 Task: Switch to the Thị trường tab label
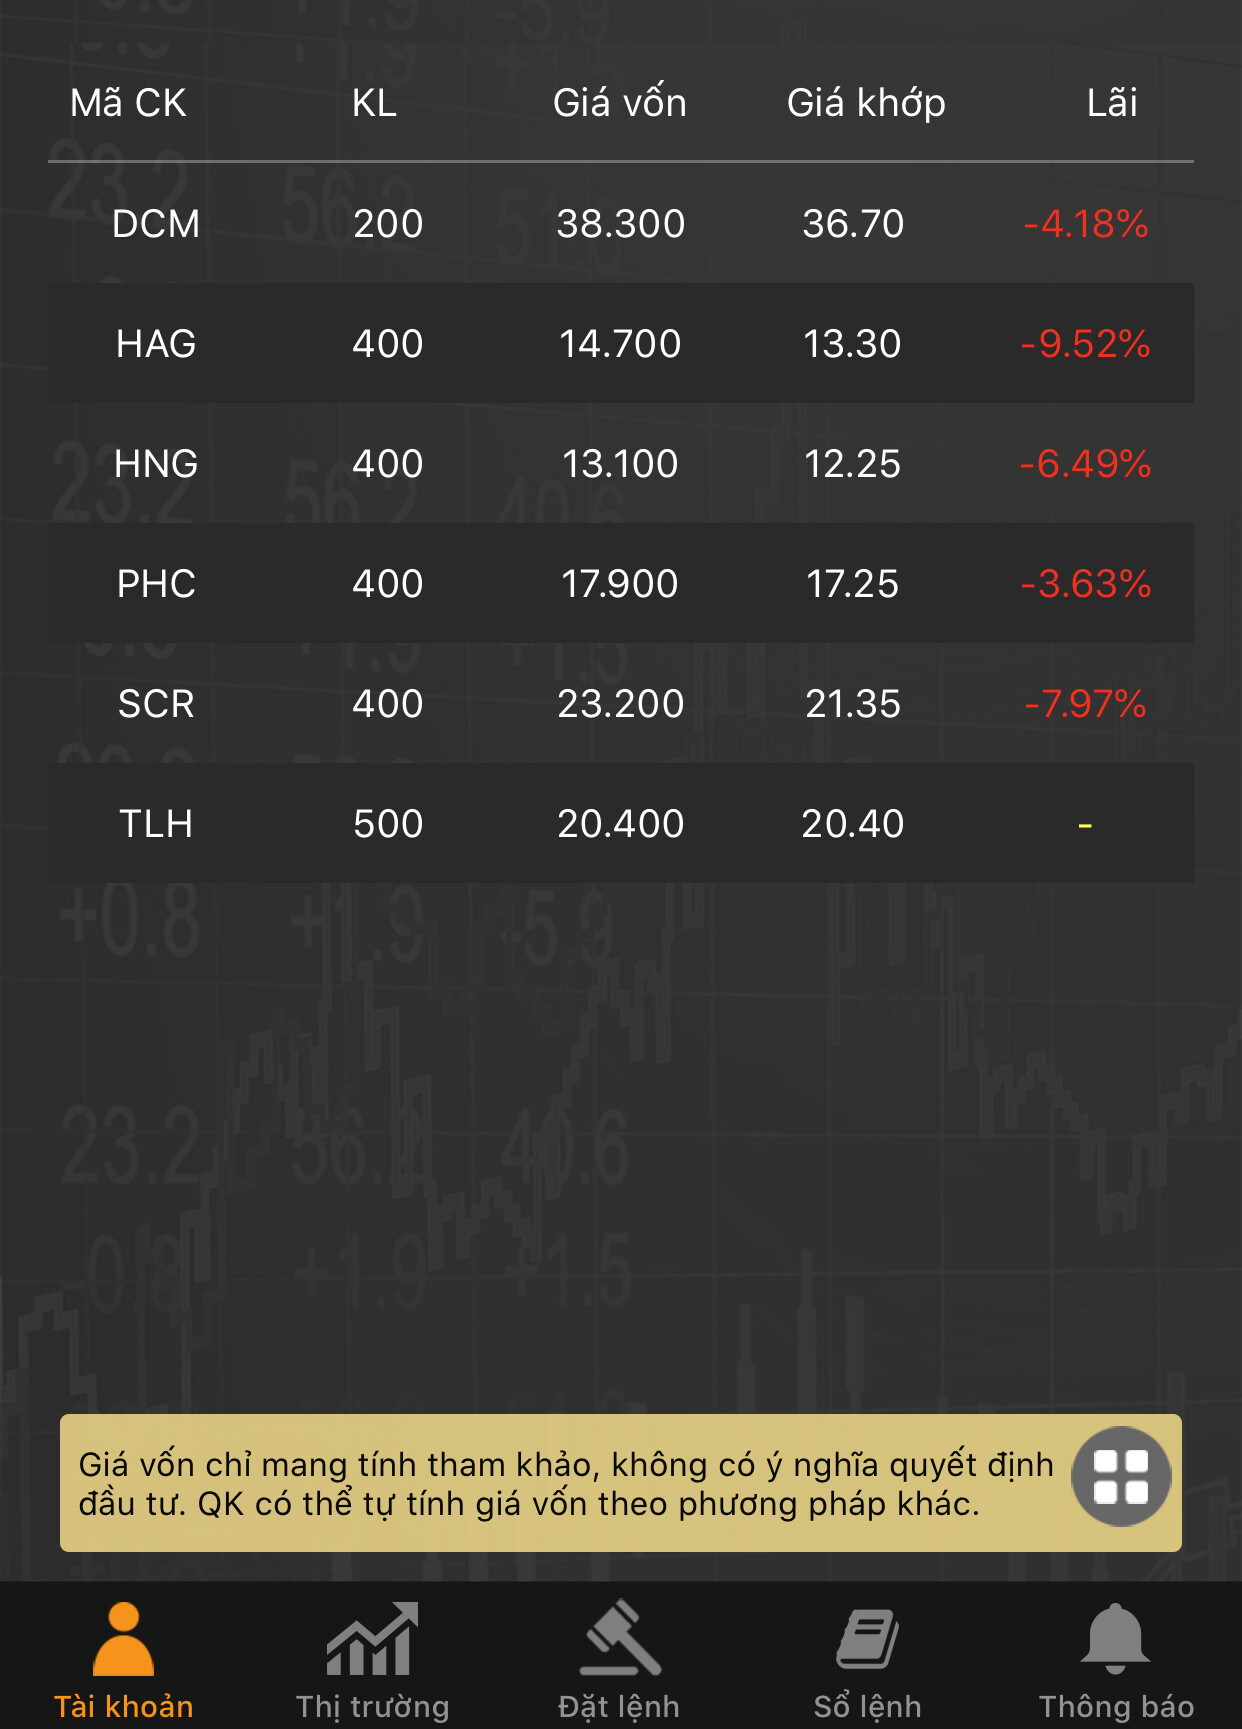click(x=372, y=1706)
